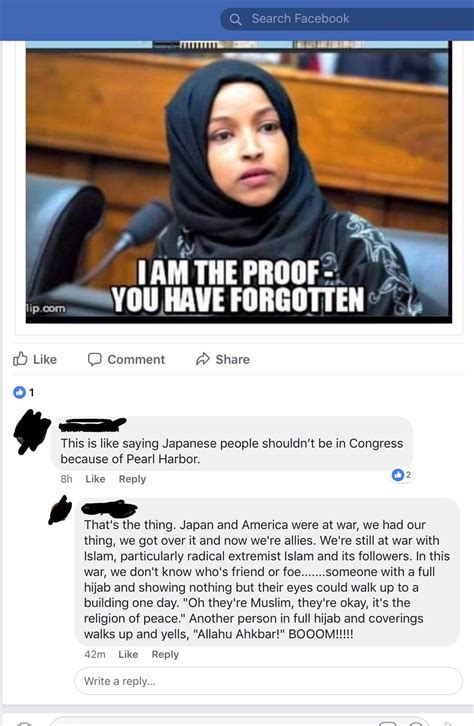
Task: Open the meme image in the post
Action: (x=238, y=182)
